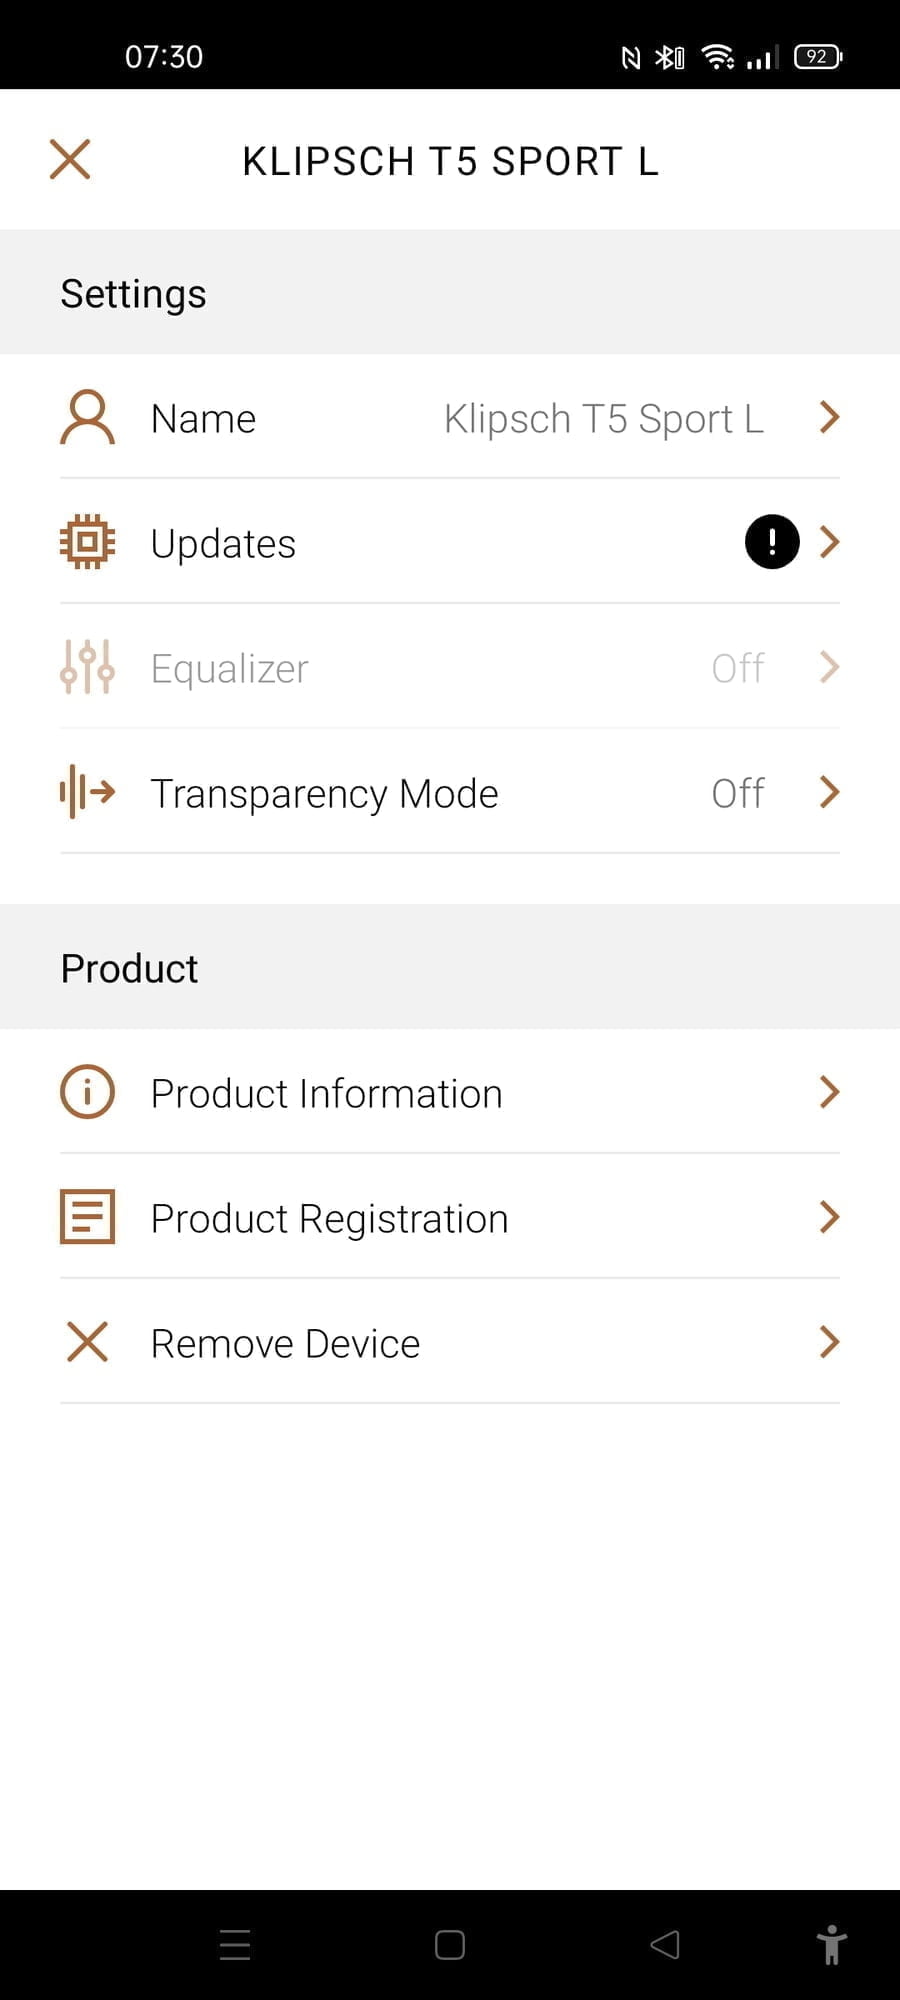Image resolution: width=900 pixels, height=2000 pixels.
Task: Tap the Remove Device X icon
Action: coord(88,1342)
